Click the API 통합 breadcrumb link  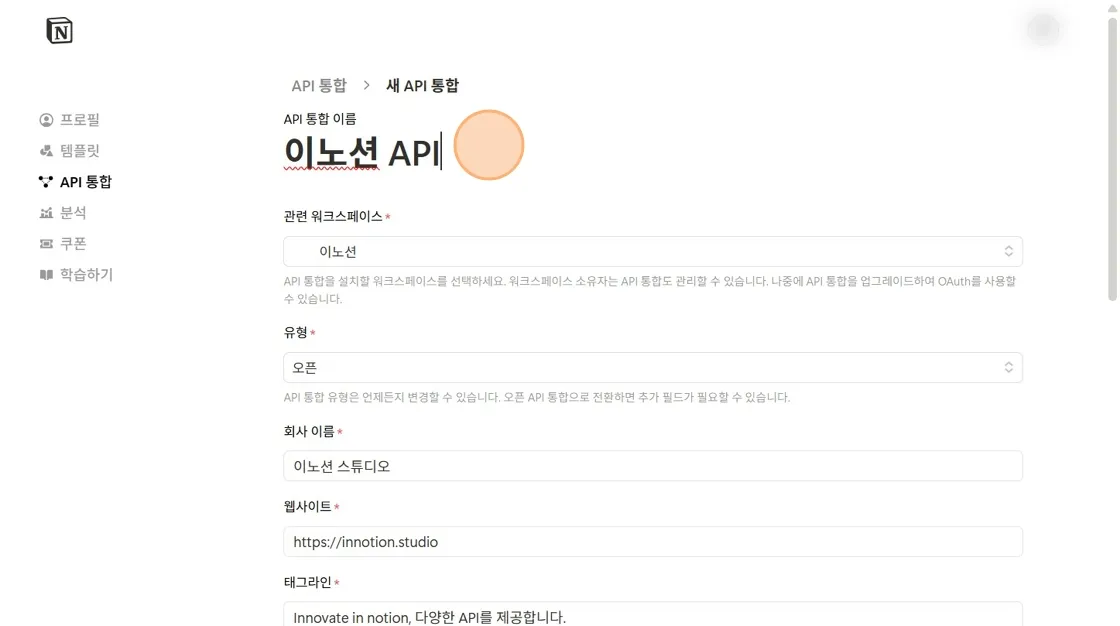click(319, 86)
